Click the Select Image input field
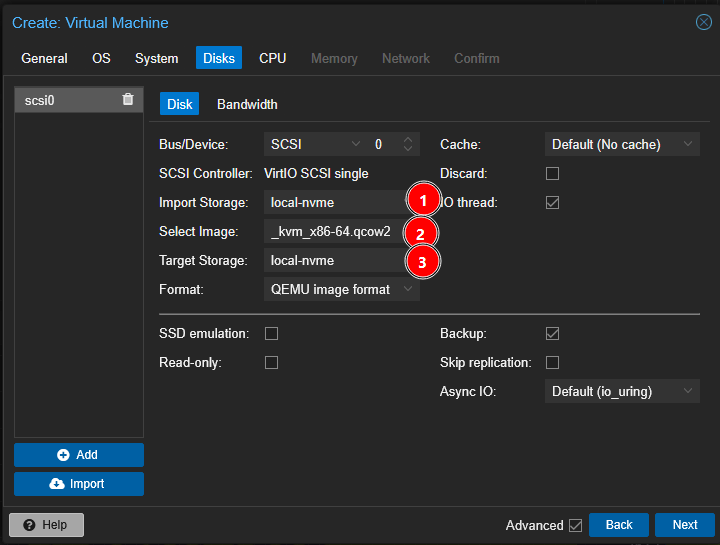Viewport: 720px width, 545px height. pos(332,232)
